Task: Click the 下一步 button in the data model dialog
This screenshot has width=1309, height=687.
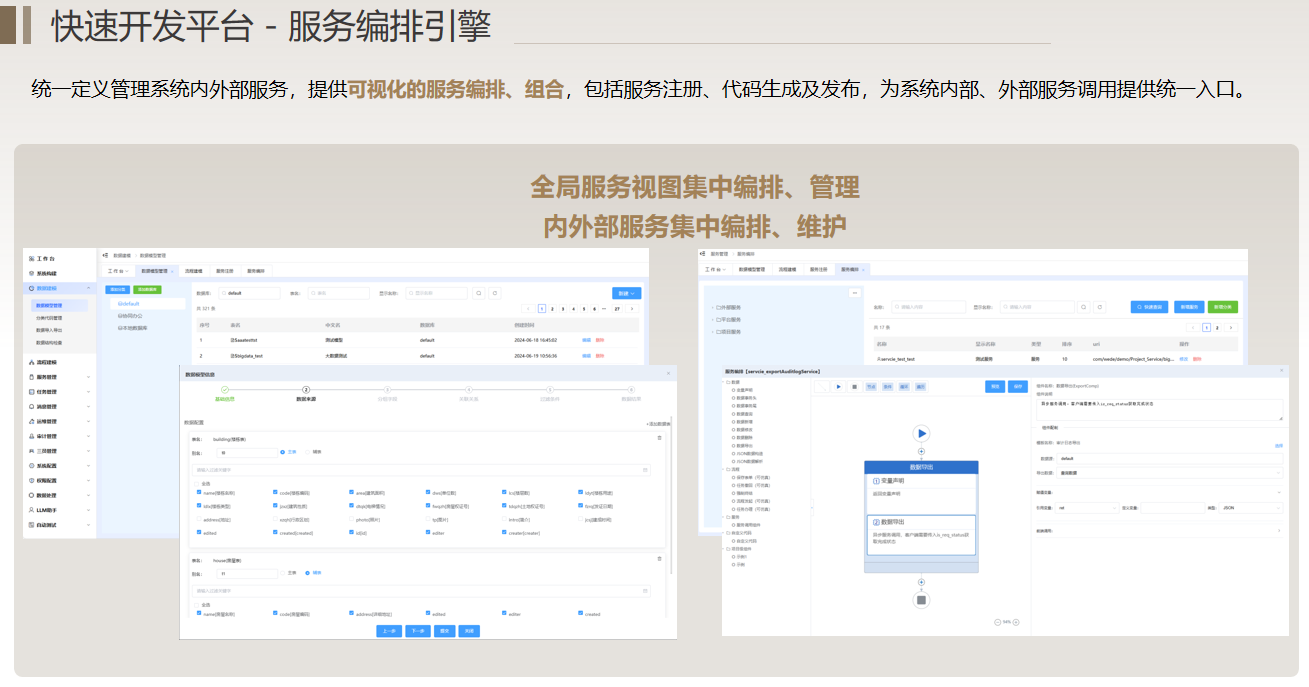Action: tap(417, 631)
